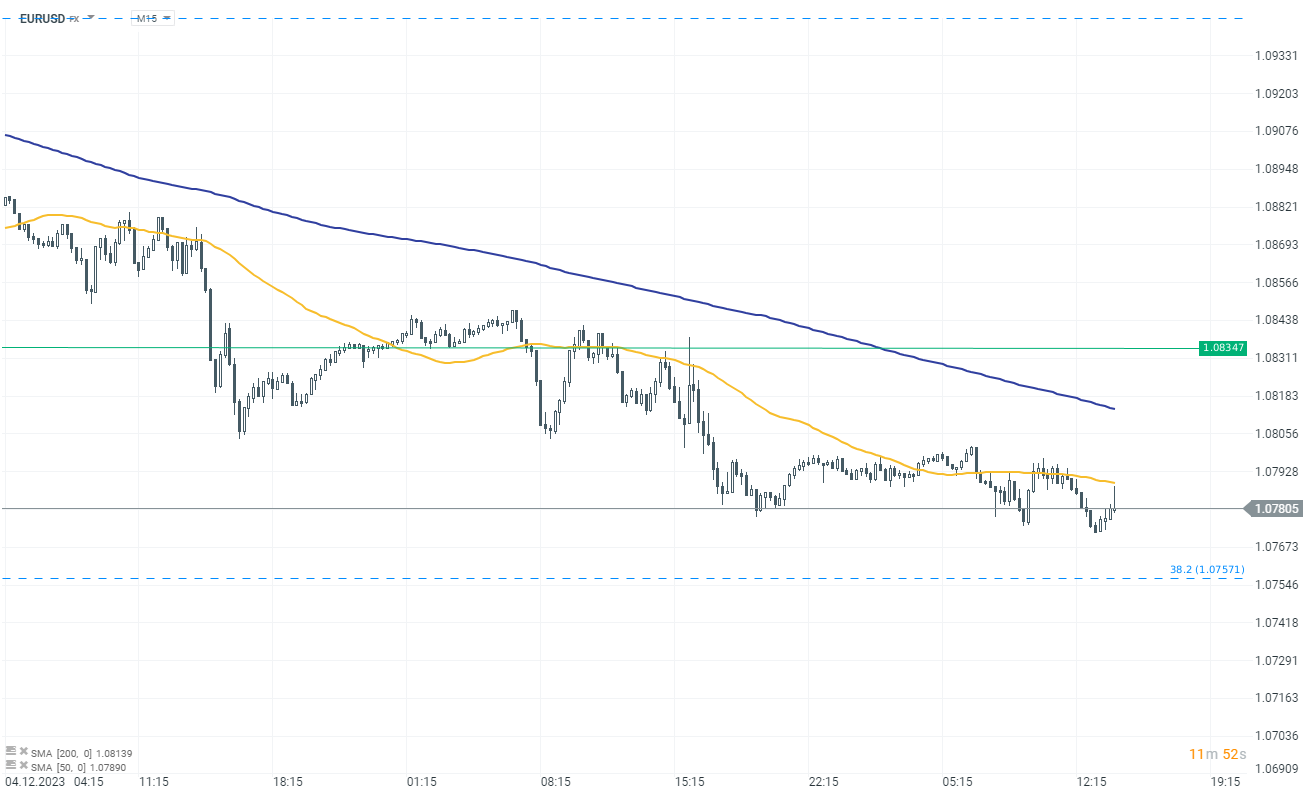The width and height of the screenshot is (1315, 799).
Task: Remove the SMA 200 indicator
Action: click(x=23, y=751)
